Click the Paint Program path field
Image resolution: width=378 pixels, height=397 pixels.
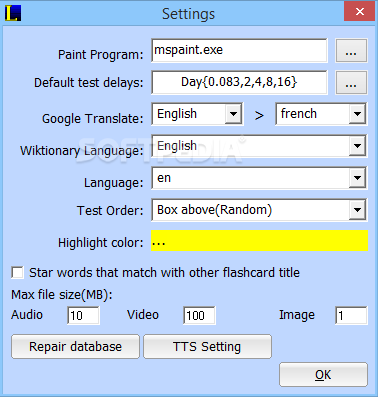tap(239, 50)
